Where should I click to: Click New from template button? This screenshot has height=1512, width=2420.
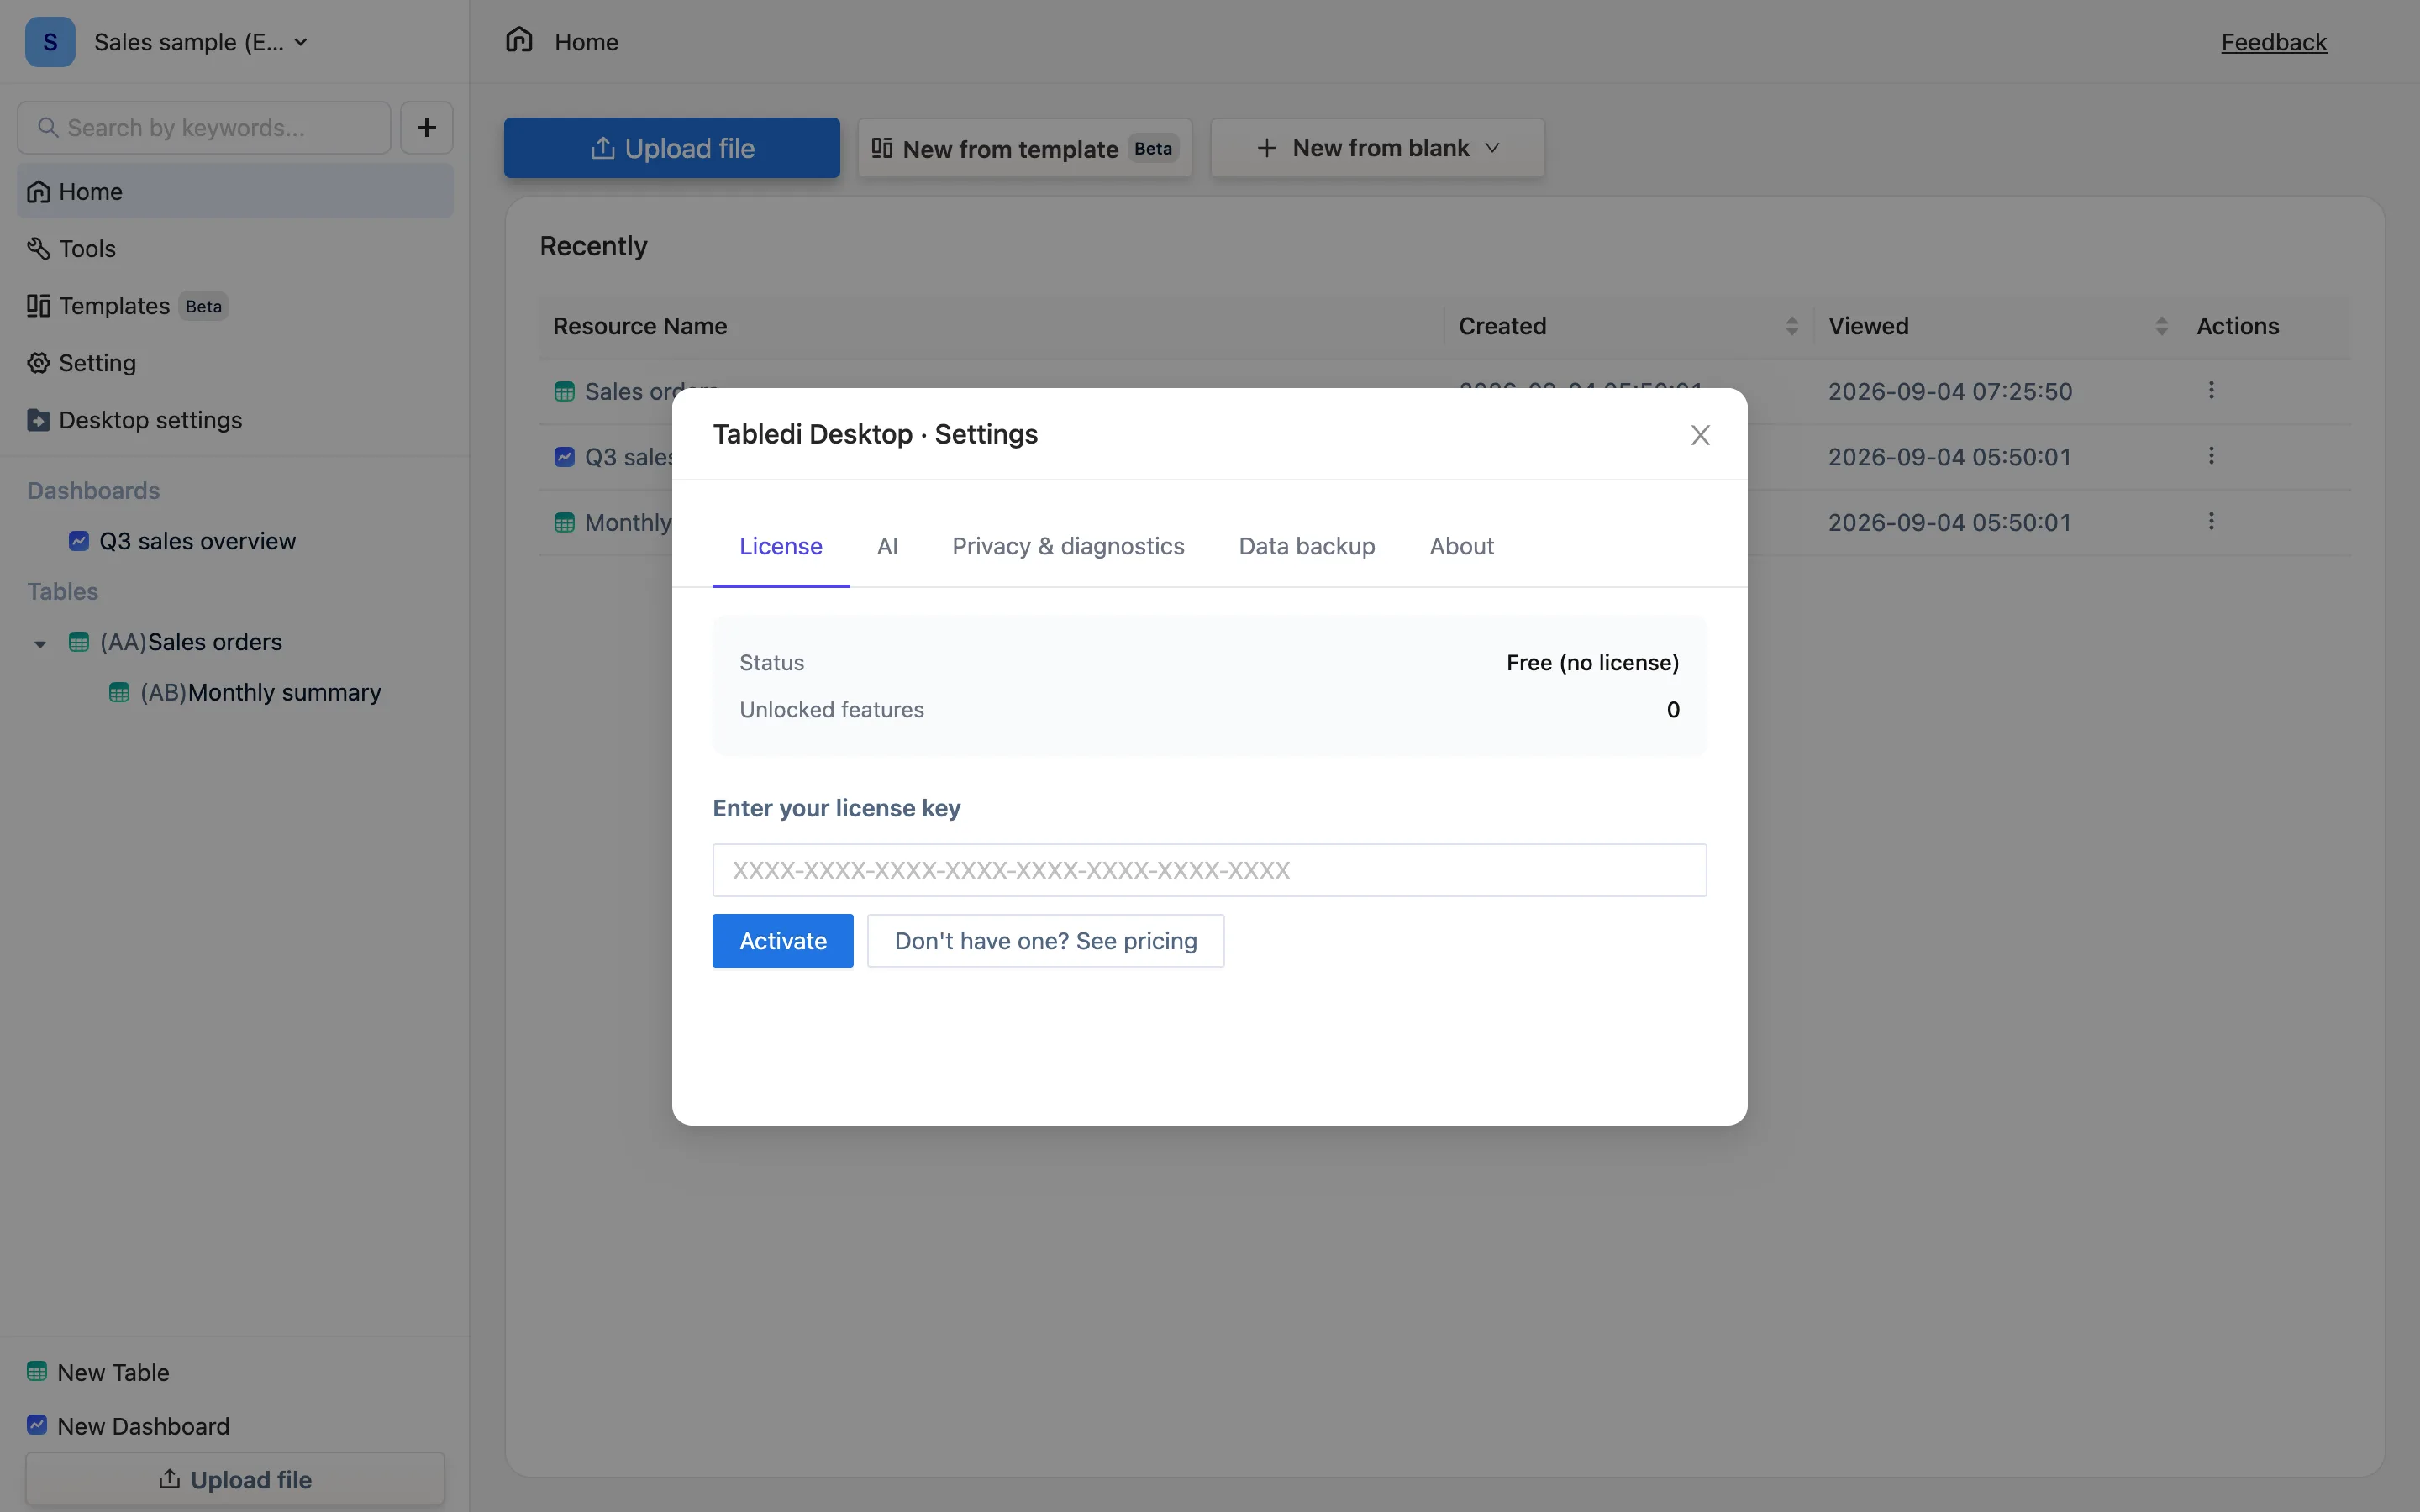click(x=1025, y=148)
